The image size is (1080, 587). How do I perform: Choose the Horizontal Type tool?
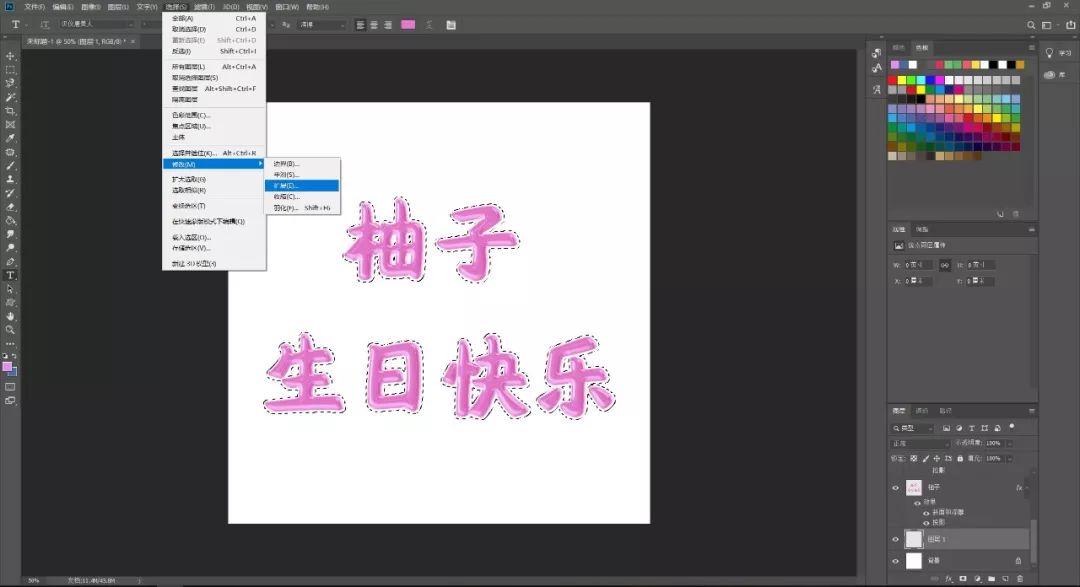[11, 274]
